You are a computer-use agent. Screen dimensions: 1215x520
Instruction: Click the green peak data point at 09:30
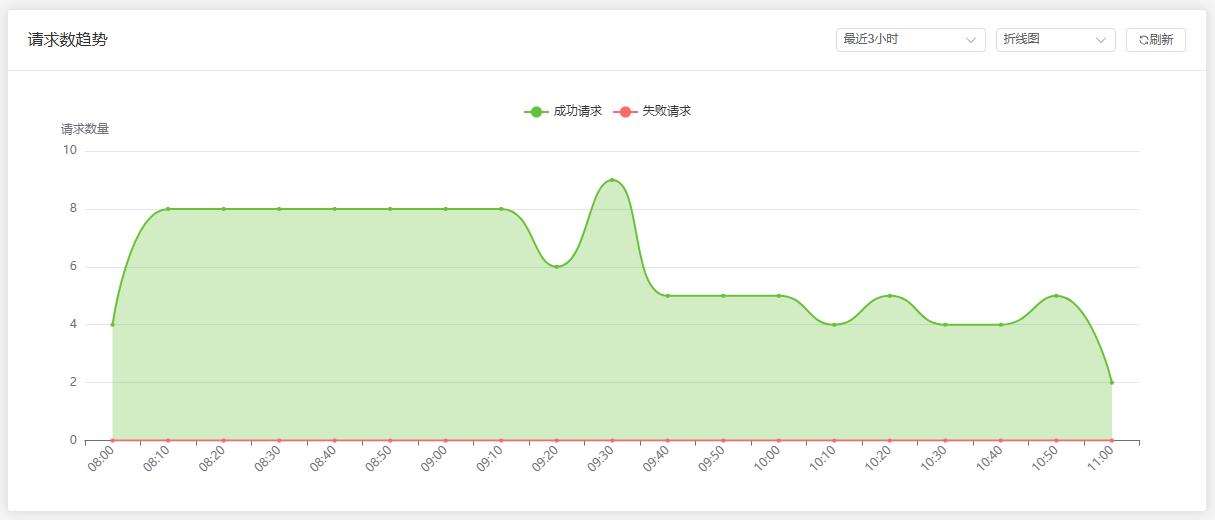[x=612, y=180]
